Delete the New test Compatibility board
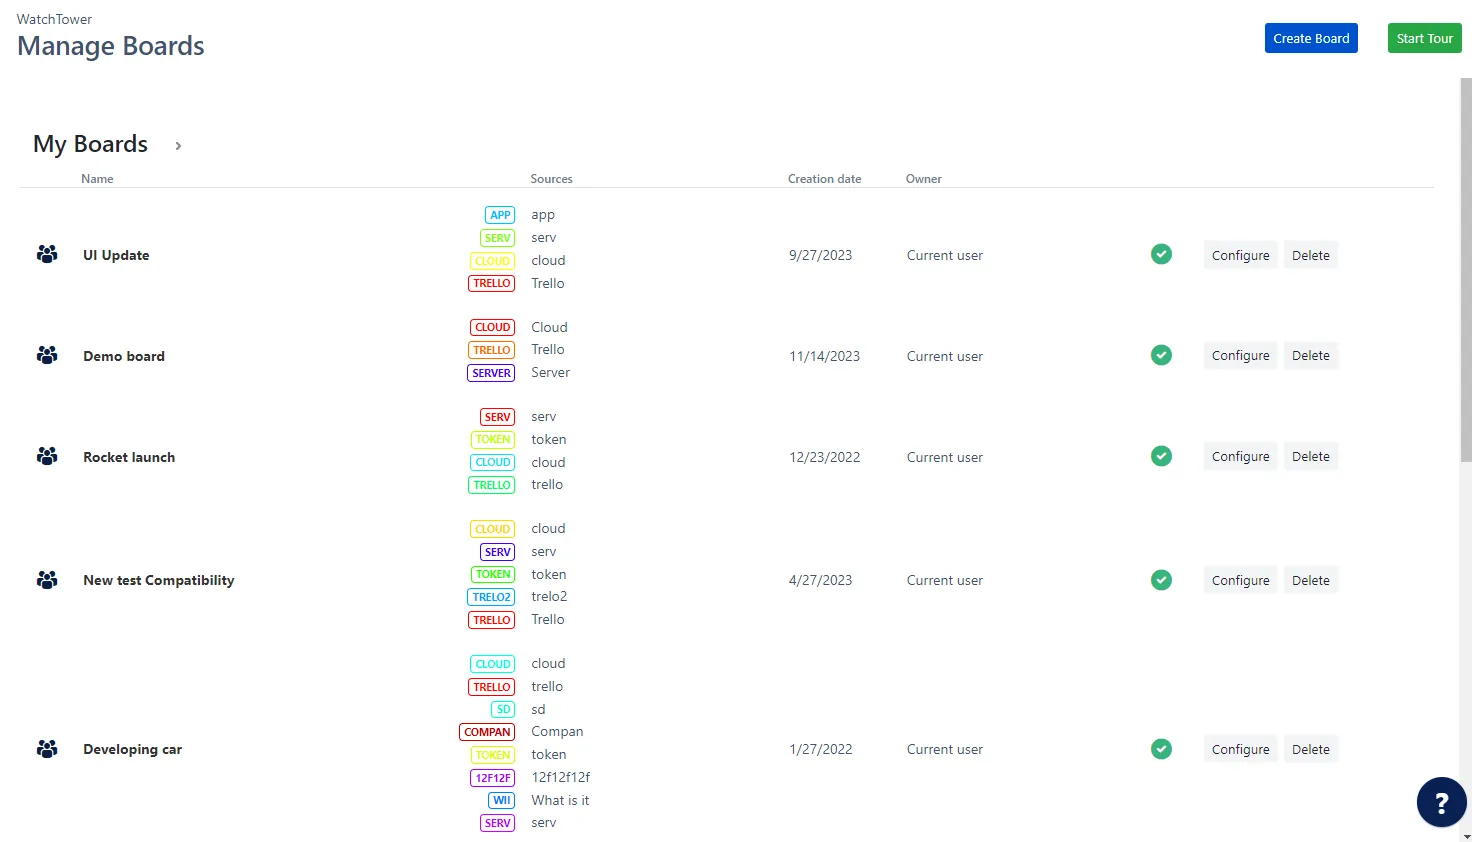 point(1311,580)
